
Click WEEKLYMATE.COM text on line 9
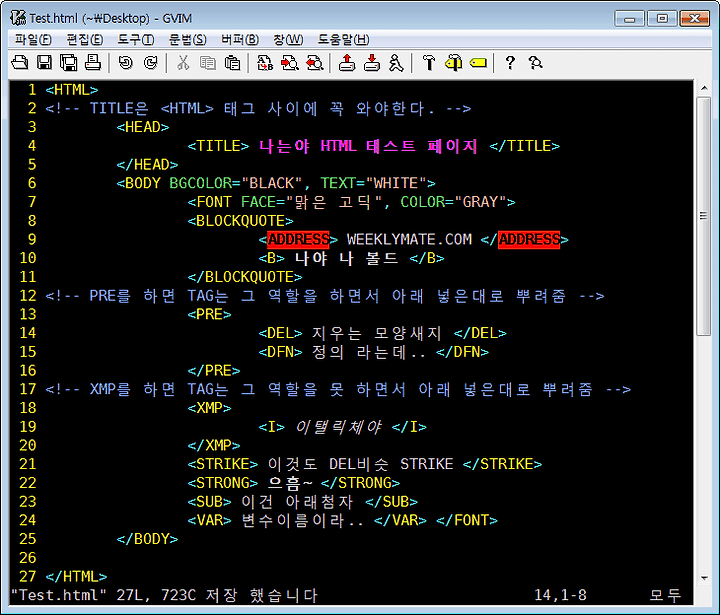[409, 239]
